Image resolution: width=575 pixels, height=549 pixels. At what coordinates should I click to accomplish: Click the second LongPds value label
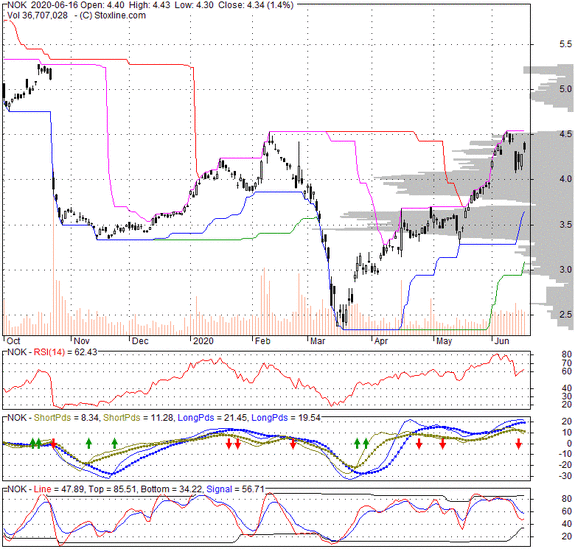pos(286,418)
